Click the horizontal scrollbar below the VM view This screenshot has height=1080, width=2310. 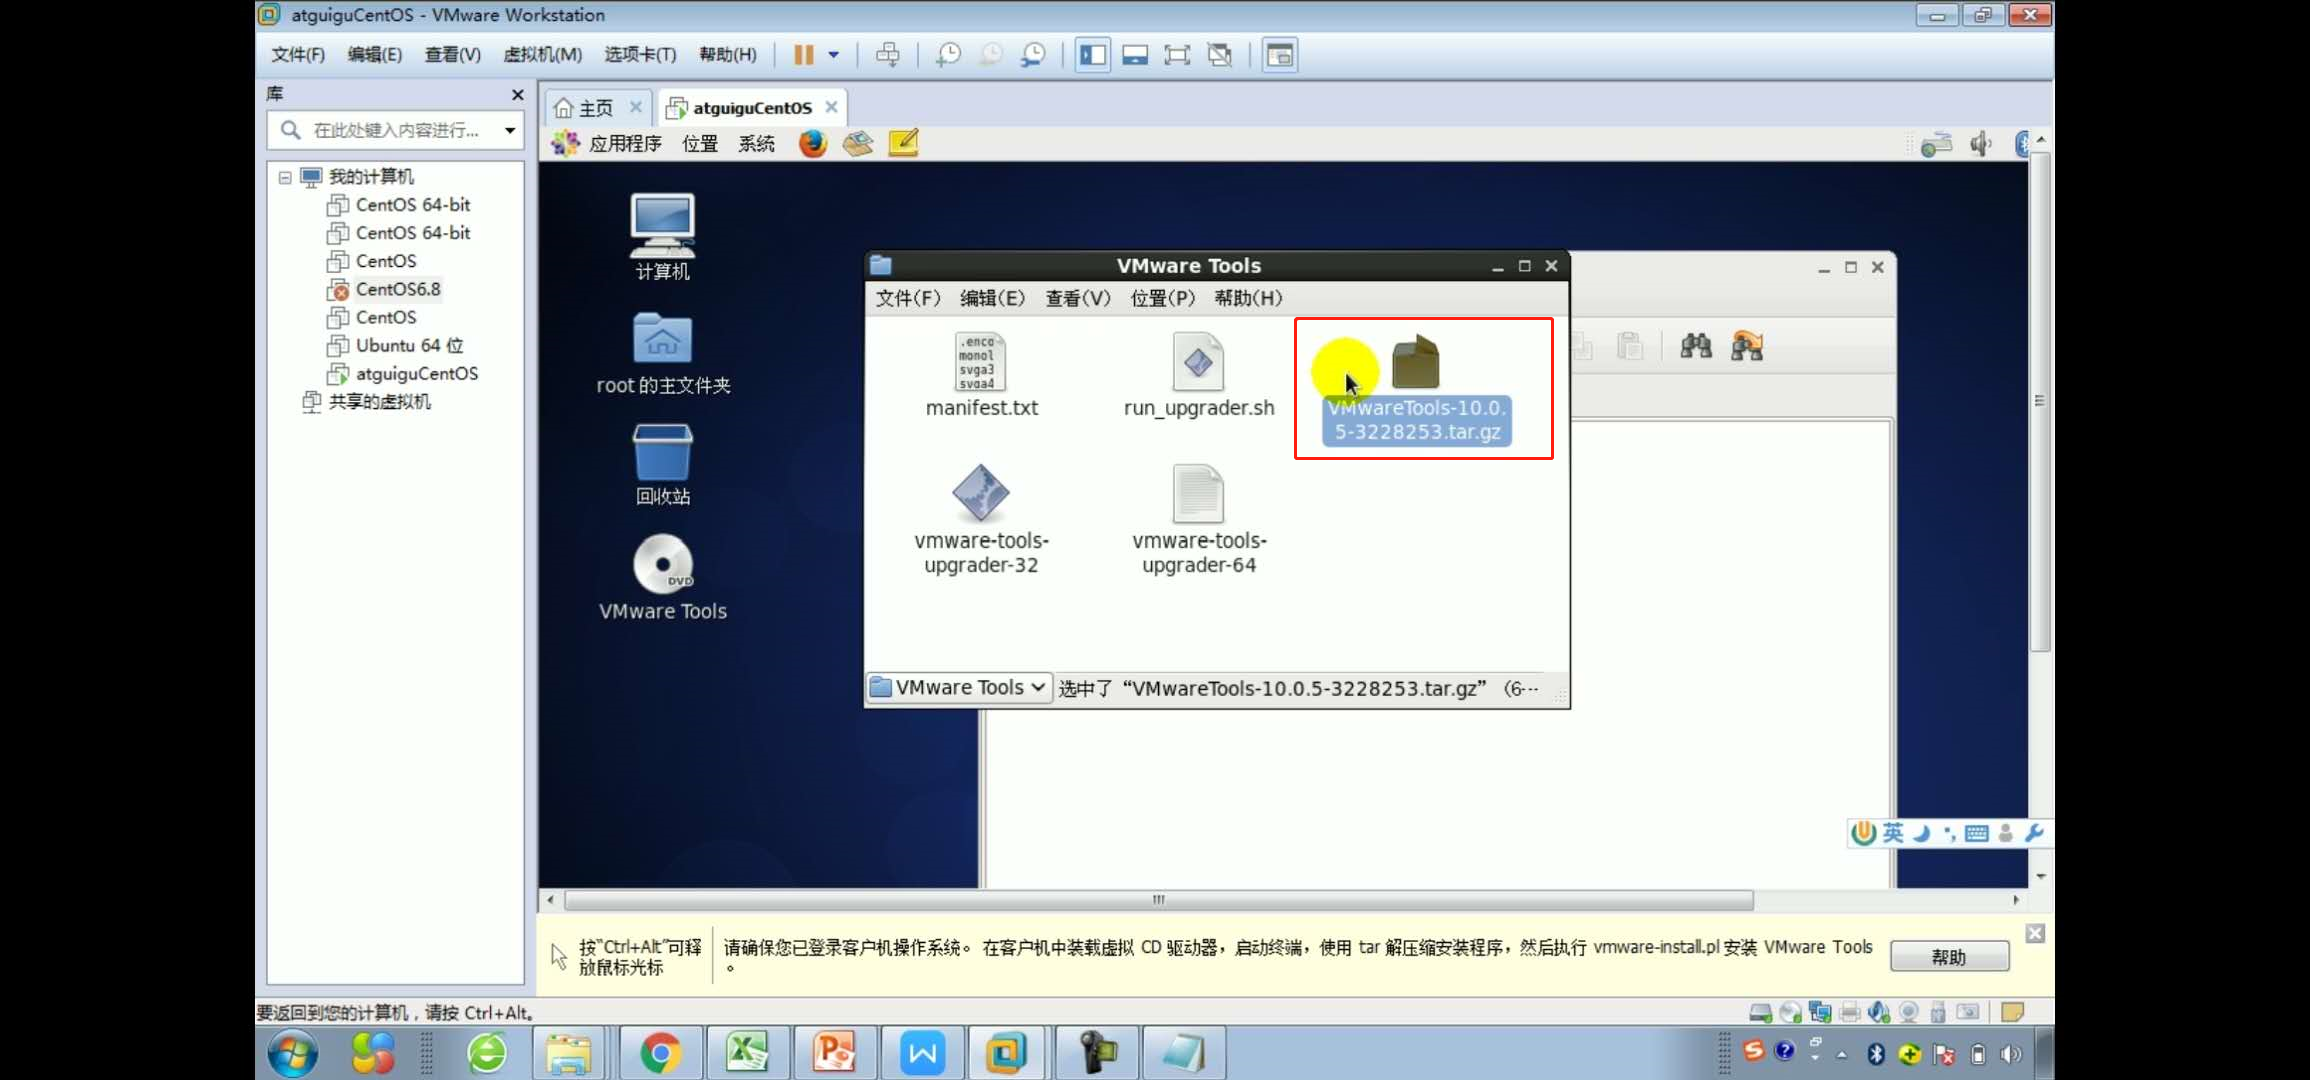[x=1157, y=900]
